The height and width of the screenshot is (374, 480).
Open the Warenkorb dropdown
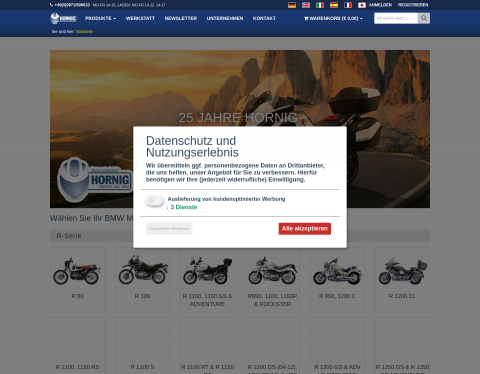pos(333,18)
